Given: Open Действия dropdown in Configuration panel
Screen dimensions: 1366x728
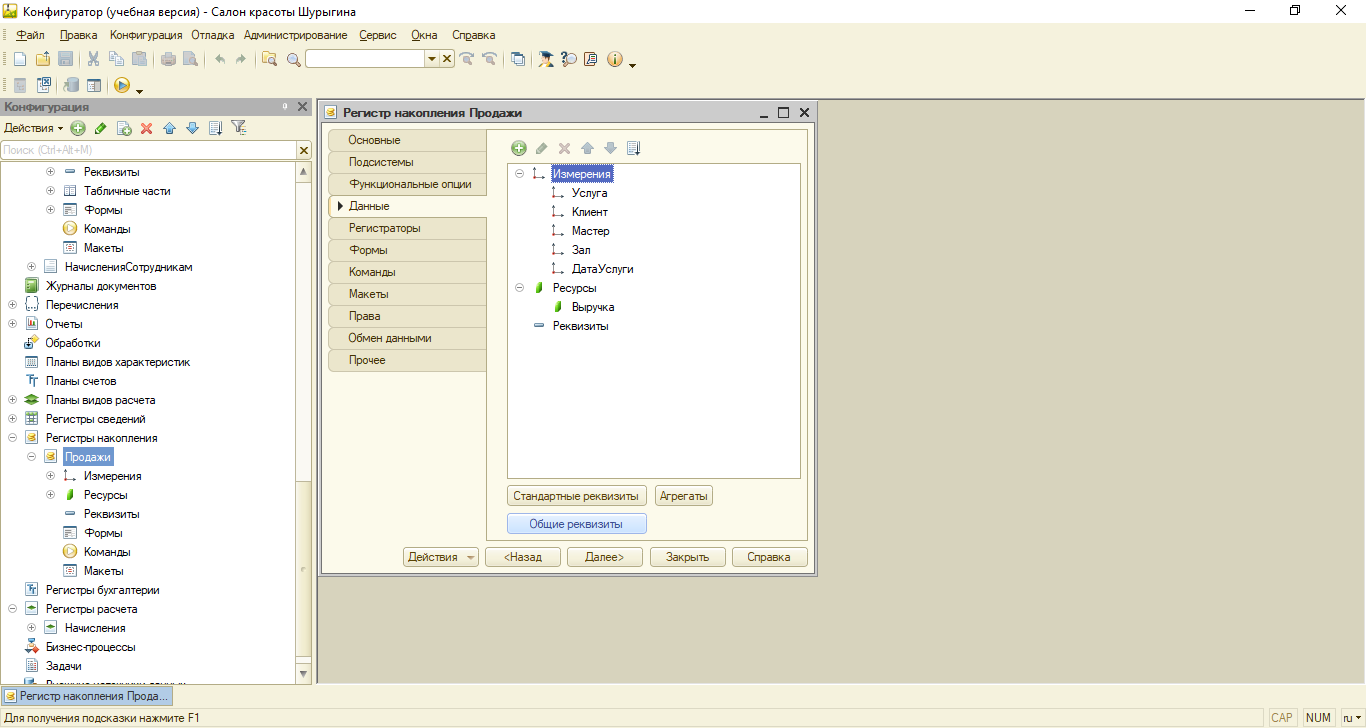Looking at the screenshot, I should coord(33,128).
